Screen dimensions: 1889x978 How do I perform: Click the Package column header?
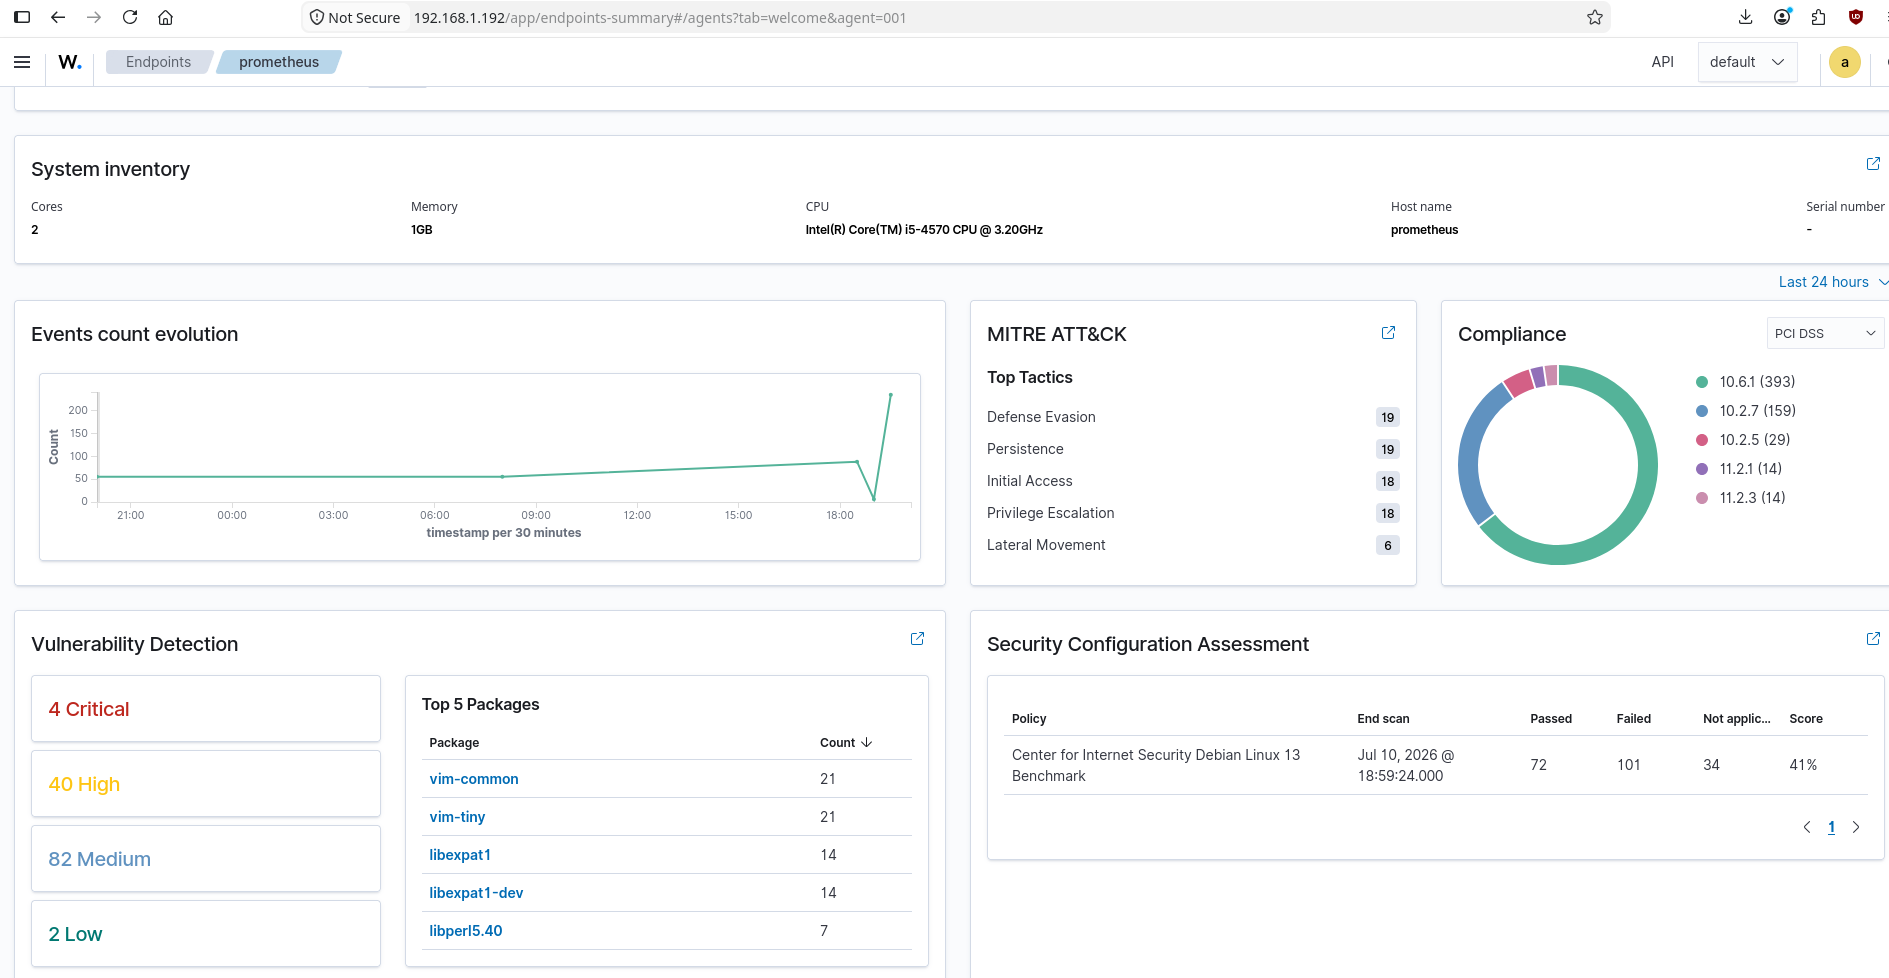coord(454,743)
